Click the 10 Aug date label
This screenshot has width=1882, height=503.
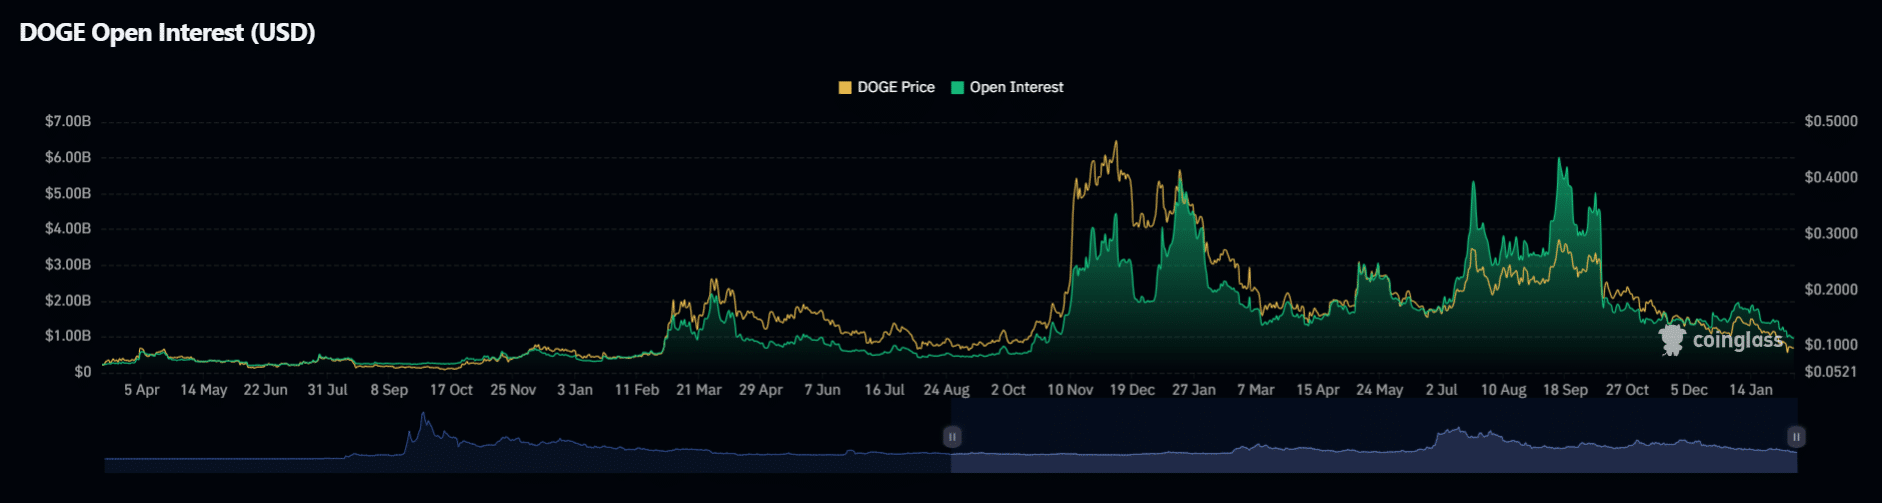tap(1504, 390)
